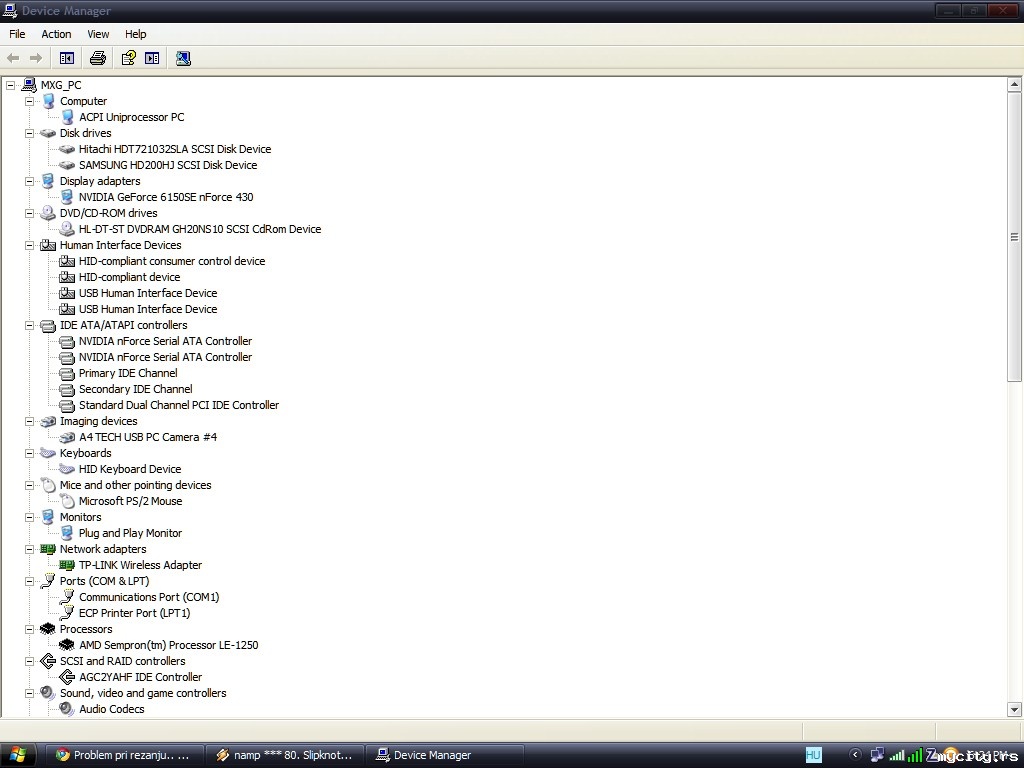Collapse the Ports (COM & LPT) category
Screen dimensions: 1024x768
[x=29, y=581]
